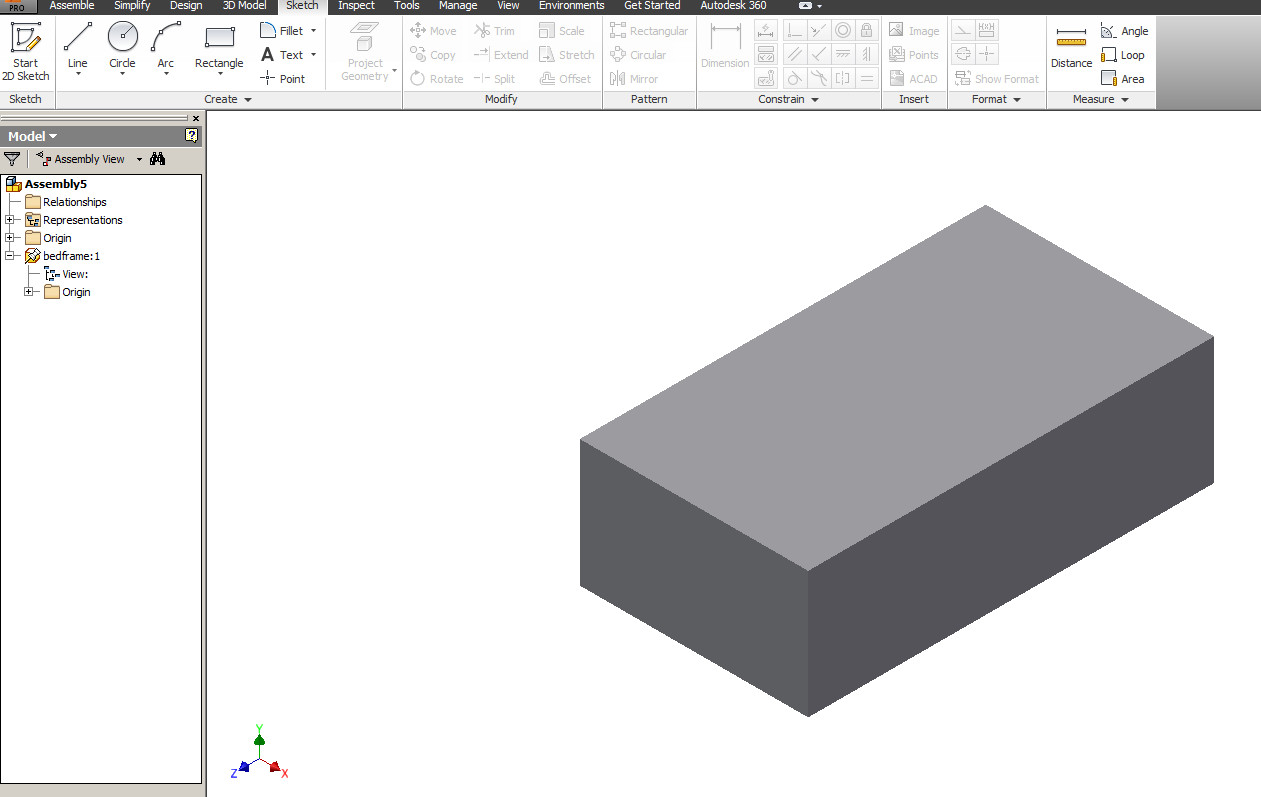
Task: Open the Tools menu tab
Action: click(406, 6)
